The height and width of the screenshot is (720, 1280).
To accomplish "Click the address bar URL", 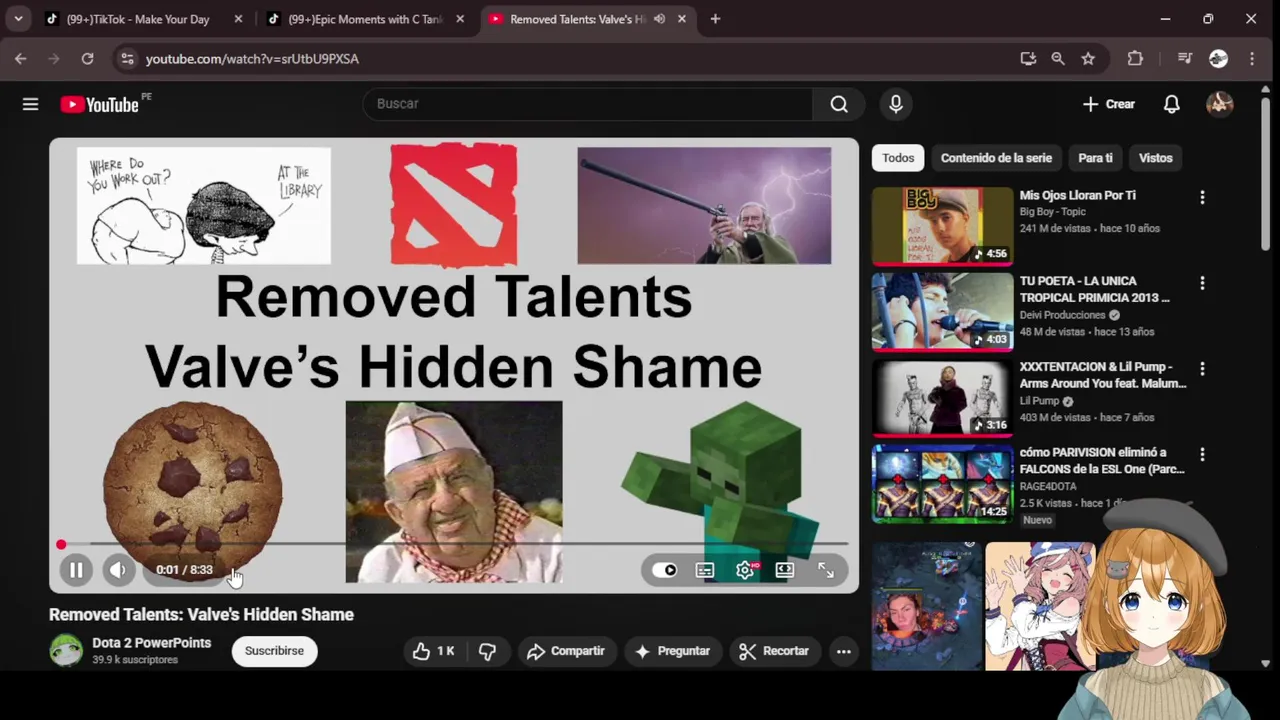I will 252,59.
